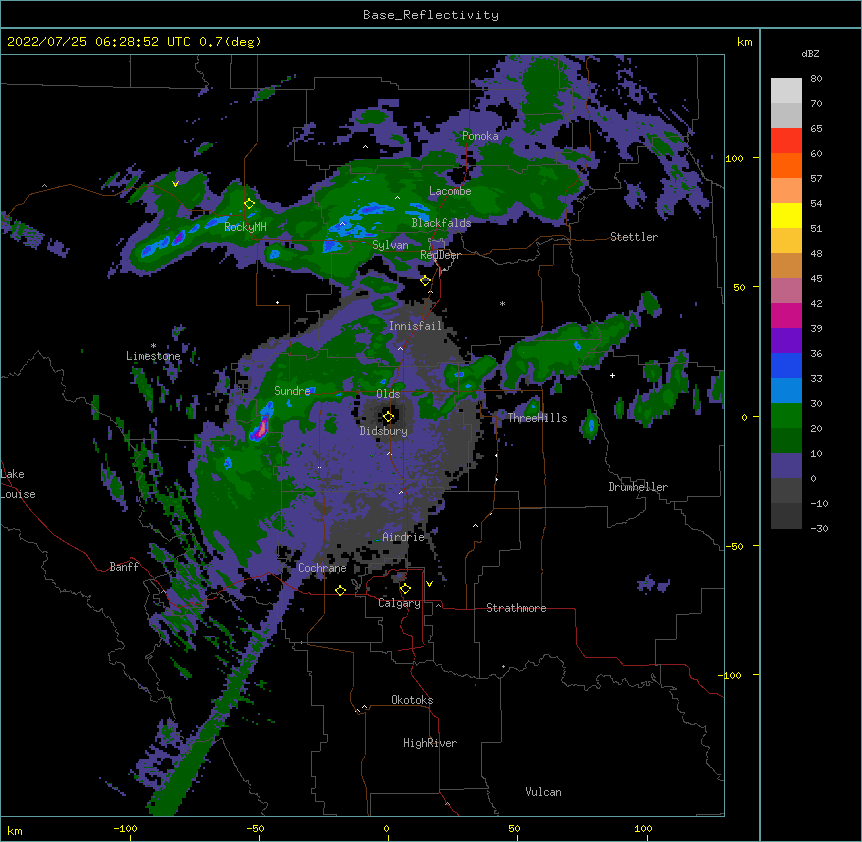This screenshot has height=842, width=862.
Task: Click the RedDeer city label
Action: click(440, 255)
